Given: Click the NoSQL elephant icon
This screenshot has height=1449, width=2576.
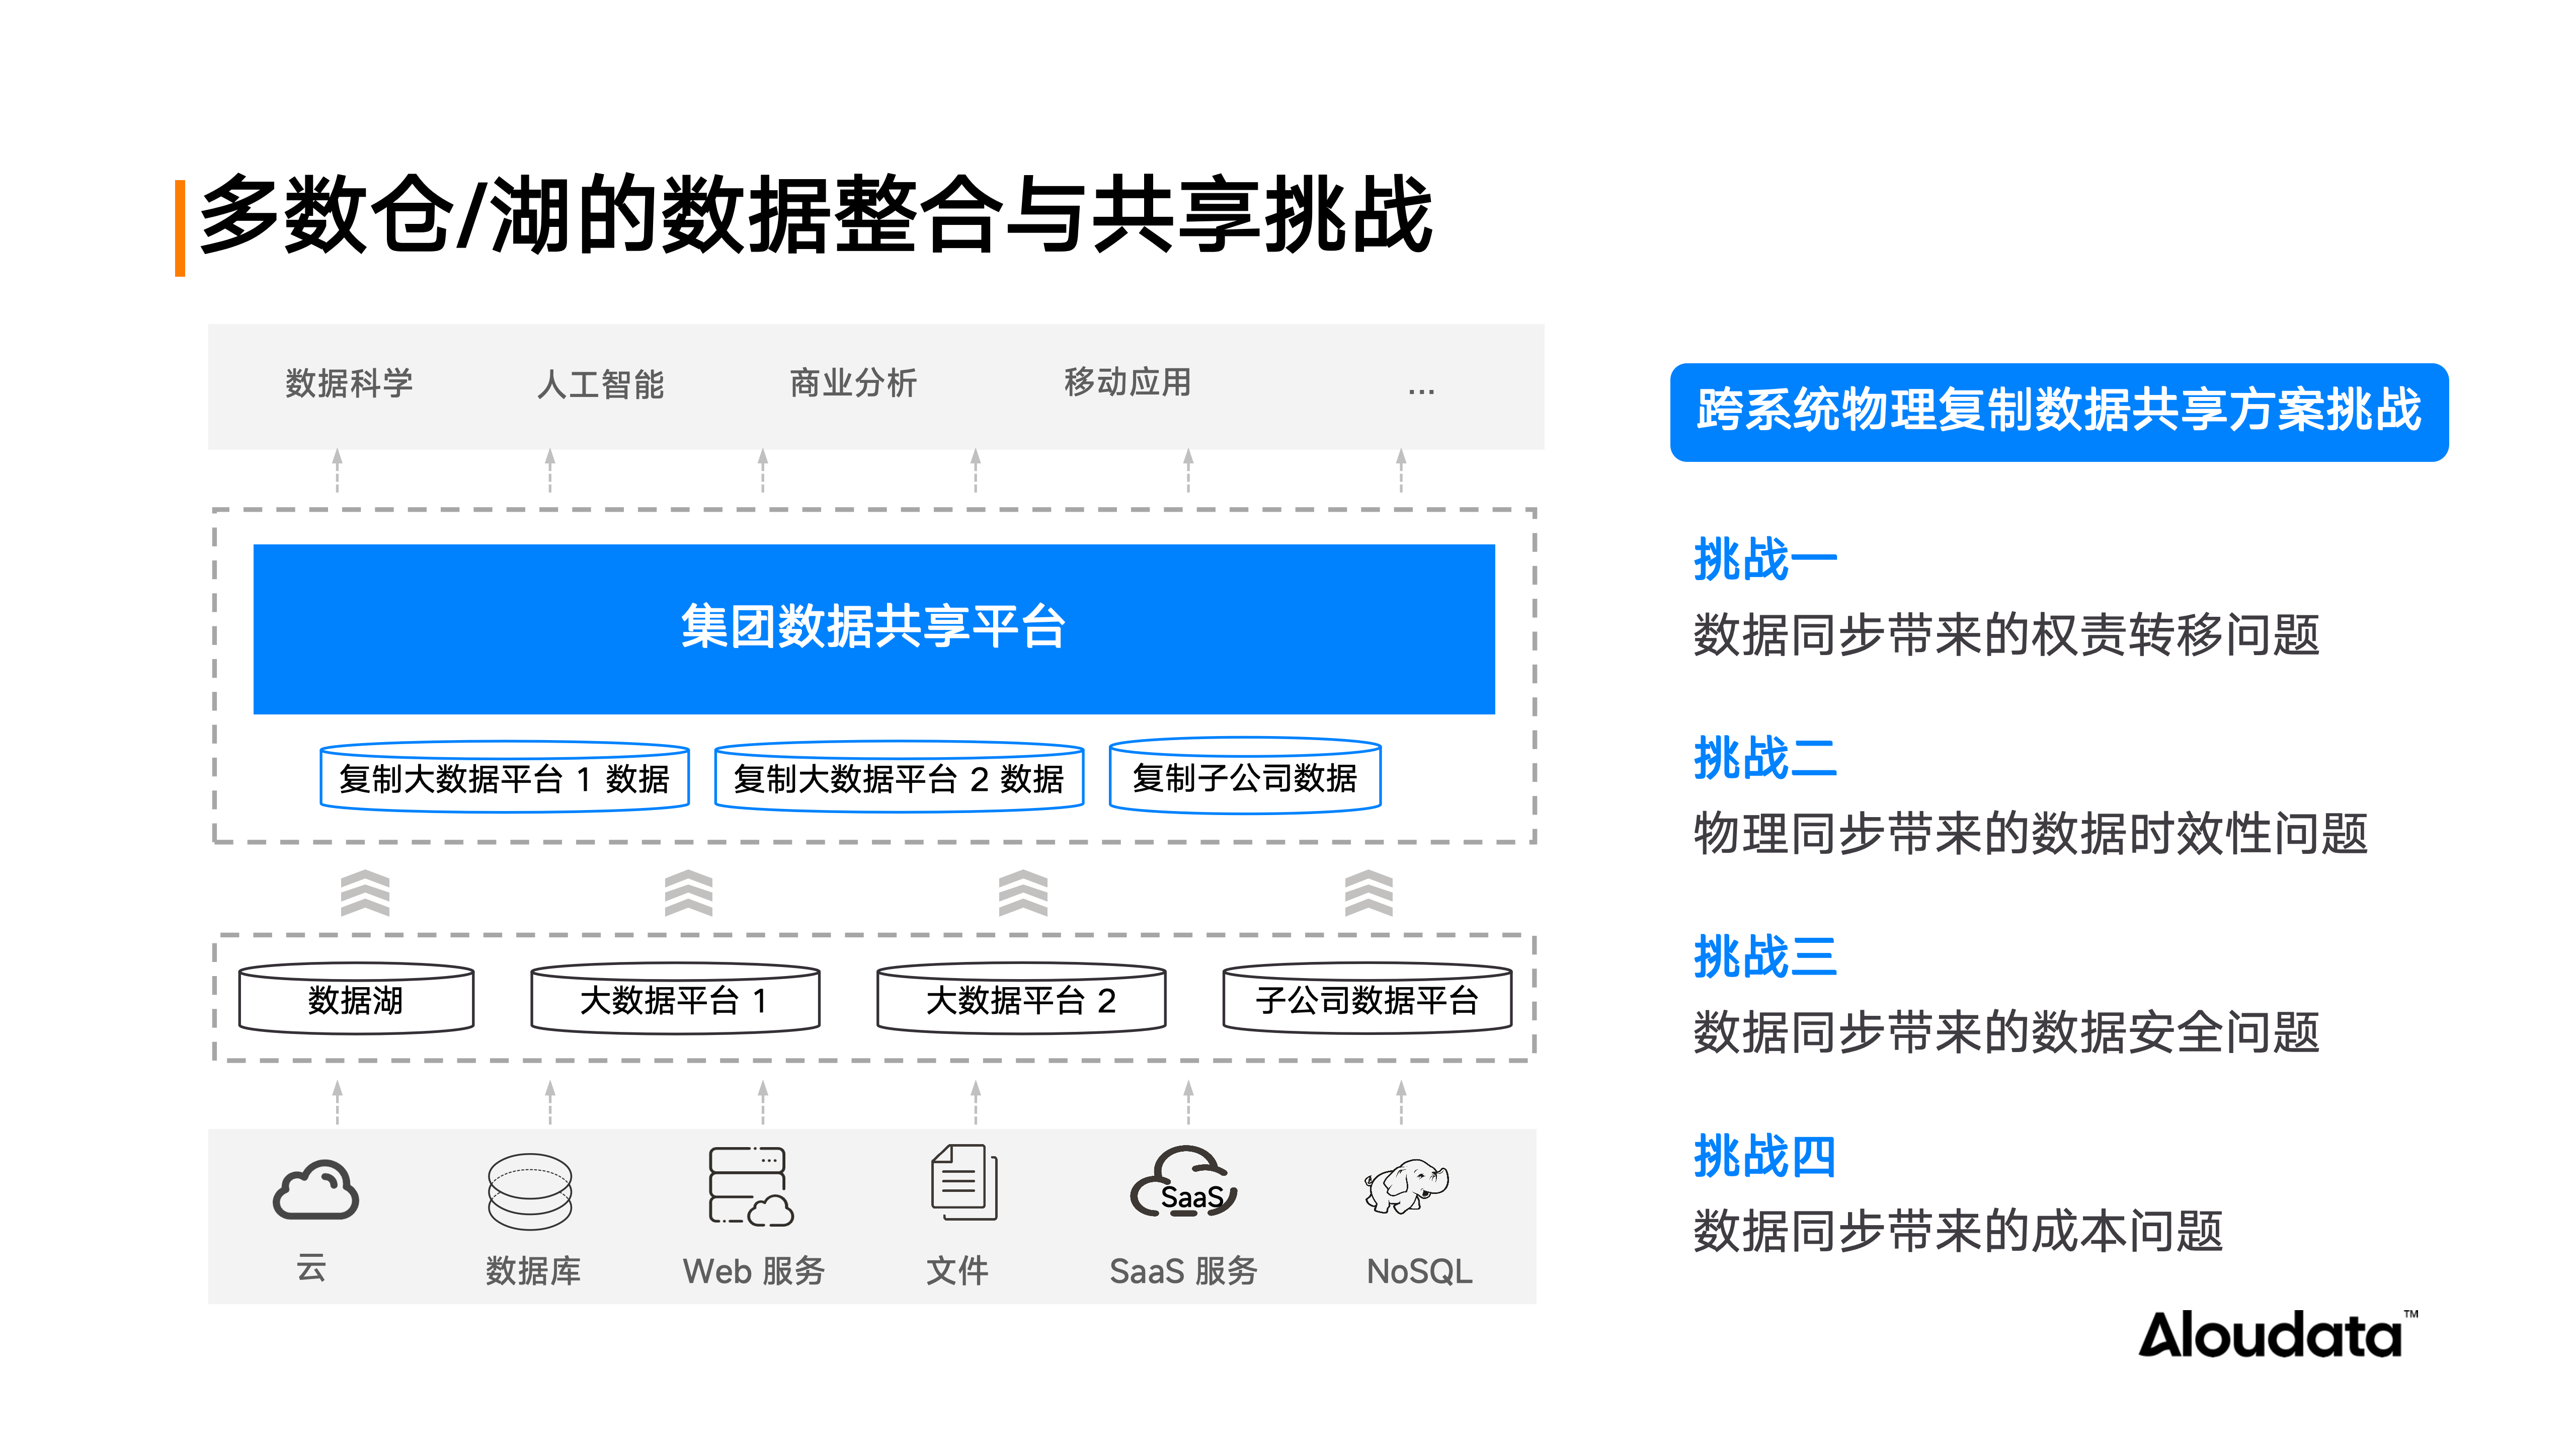Looking at the screenshot, I should pos(1407,1186).
